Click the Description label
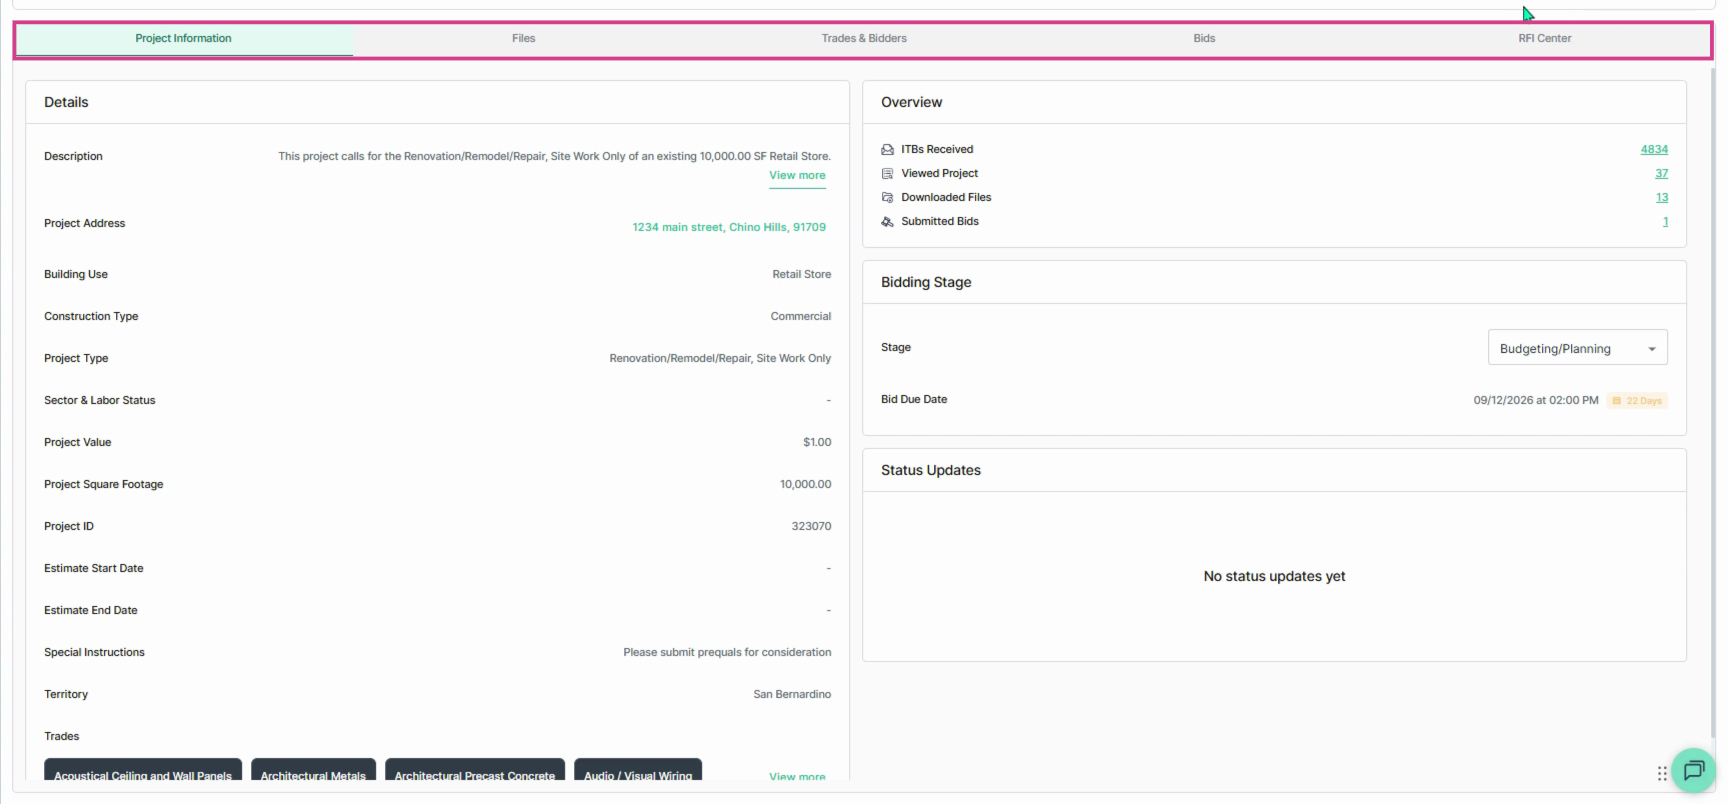The height and width of the screenshot is (804, 1728). [x=73, y=156]
